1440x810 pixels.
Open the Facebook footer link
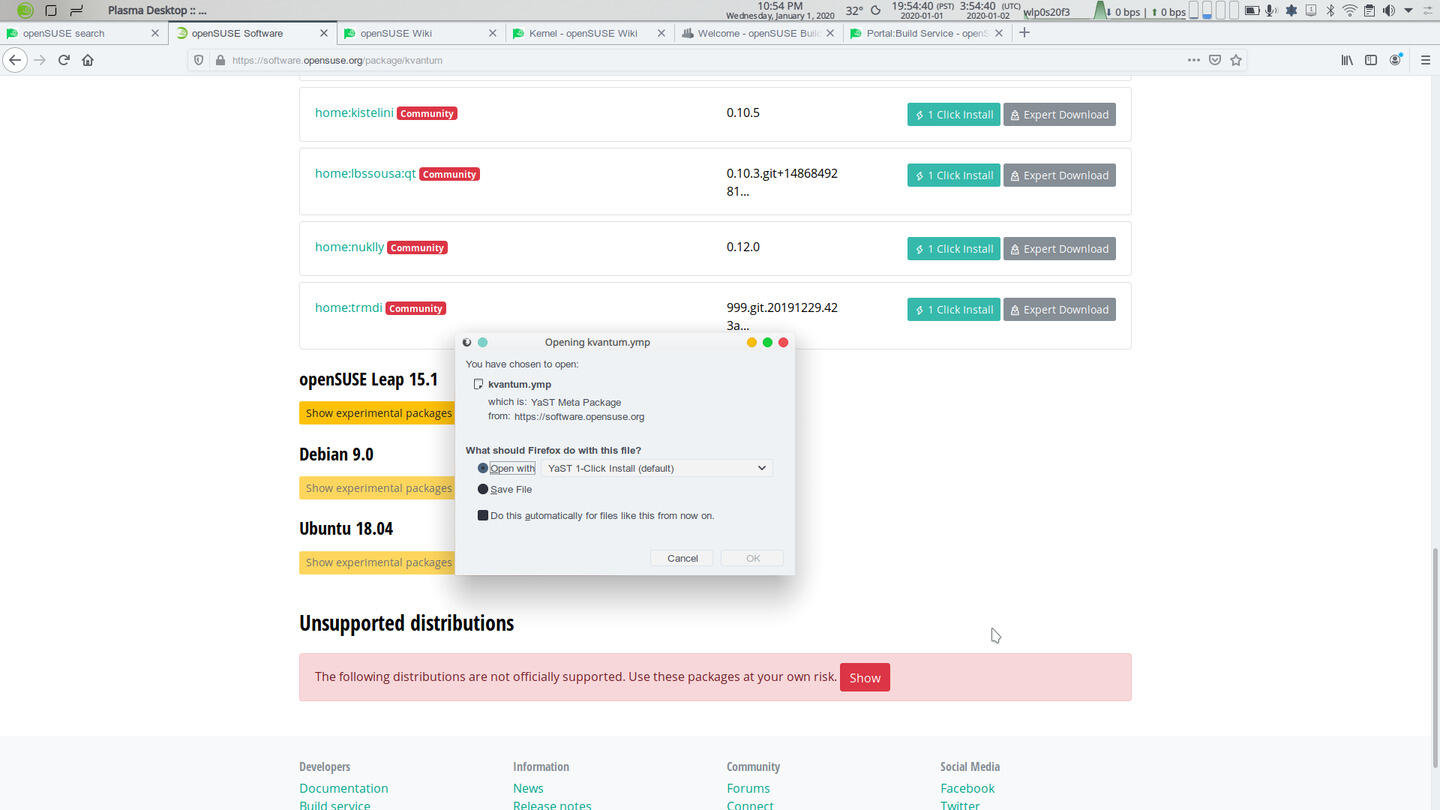coord(967,788)
